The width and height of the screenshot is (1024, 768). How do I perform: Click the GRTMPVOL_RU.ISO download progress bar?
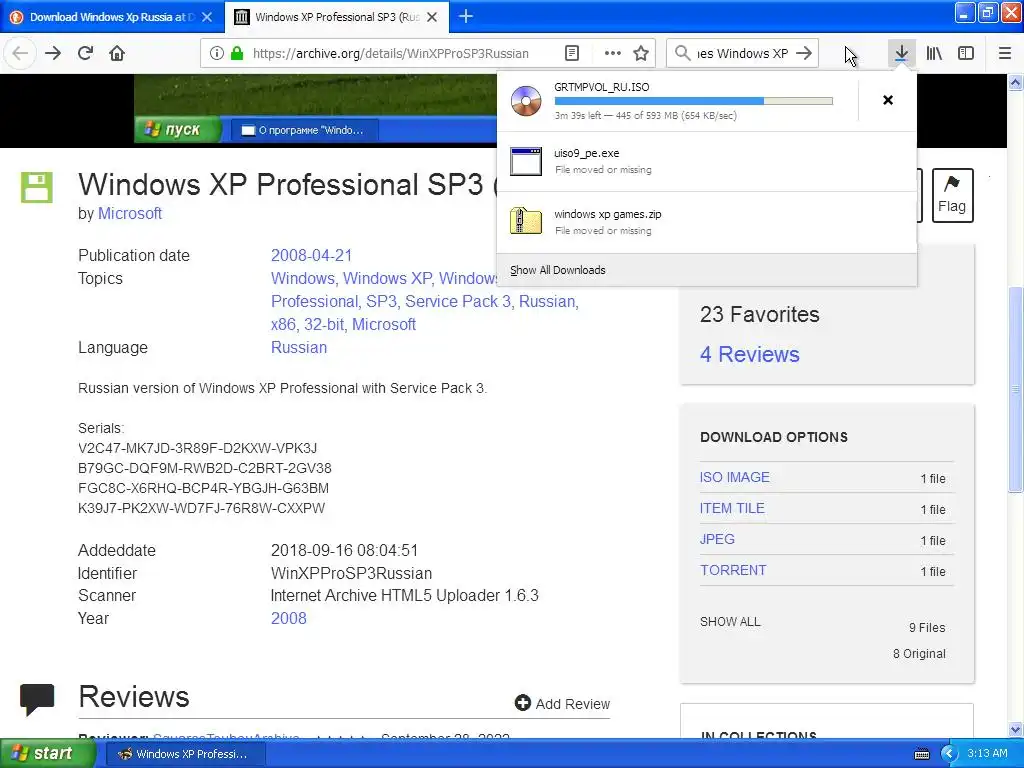[x=694, y=101]
